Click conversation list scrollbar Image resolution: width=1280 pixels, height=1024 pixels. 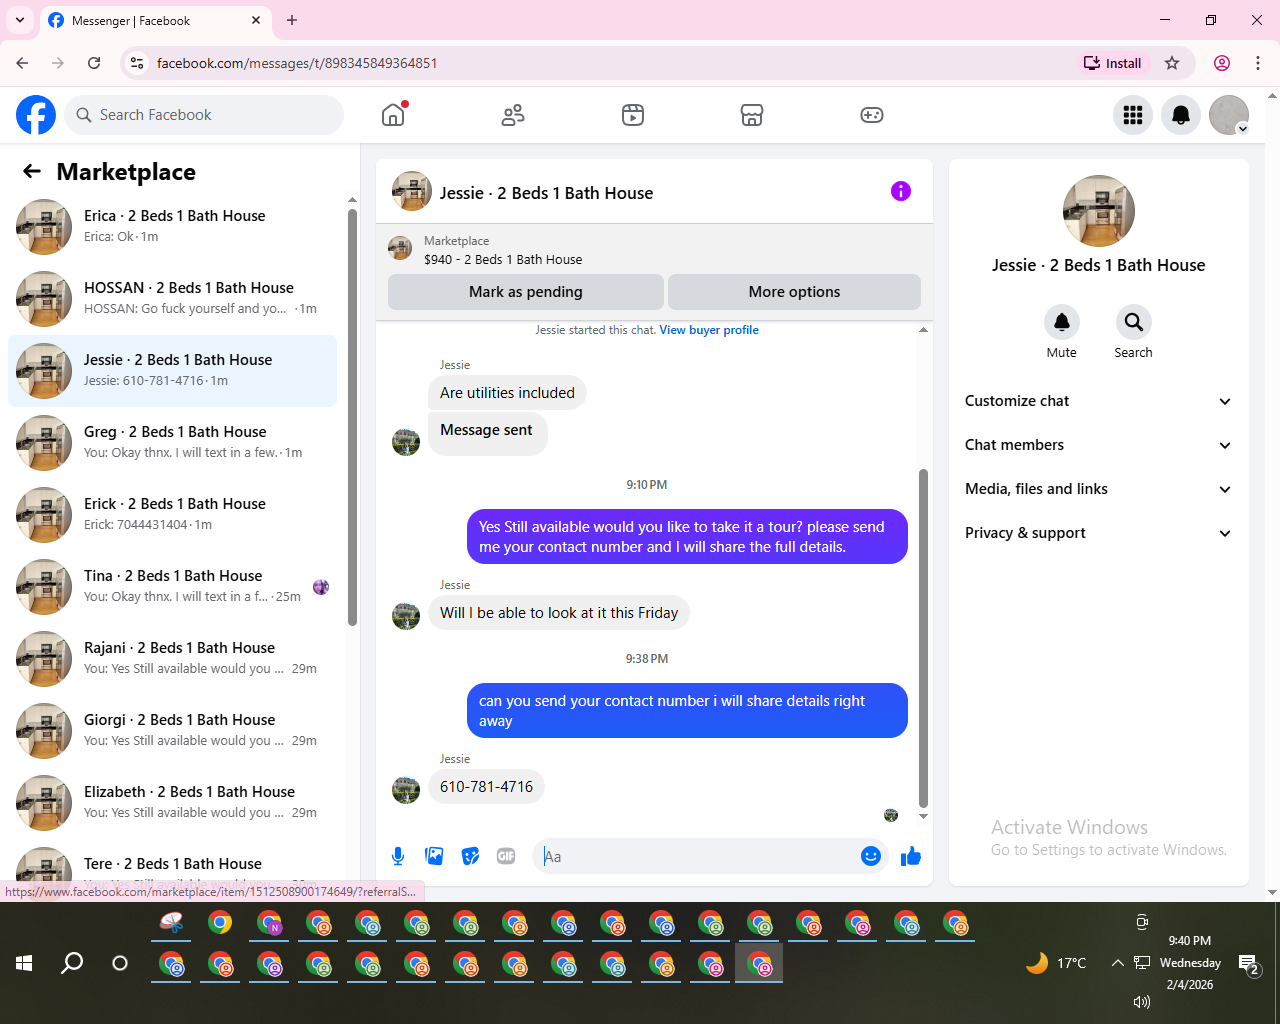tap(352, 417)
